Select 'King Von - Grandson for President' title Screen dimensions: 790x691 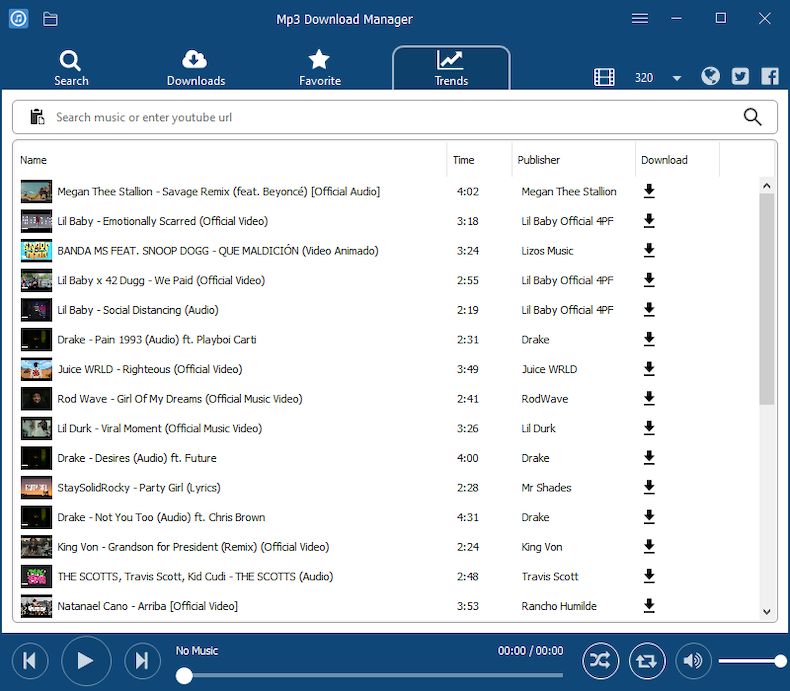click(193, 546)
